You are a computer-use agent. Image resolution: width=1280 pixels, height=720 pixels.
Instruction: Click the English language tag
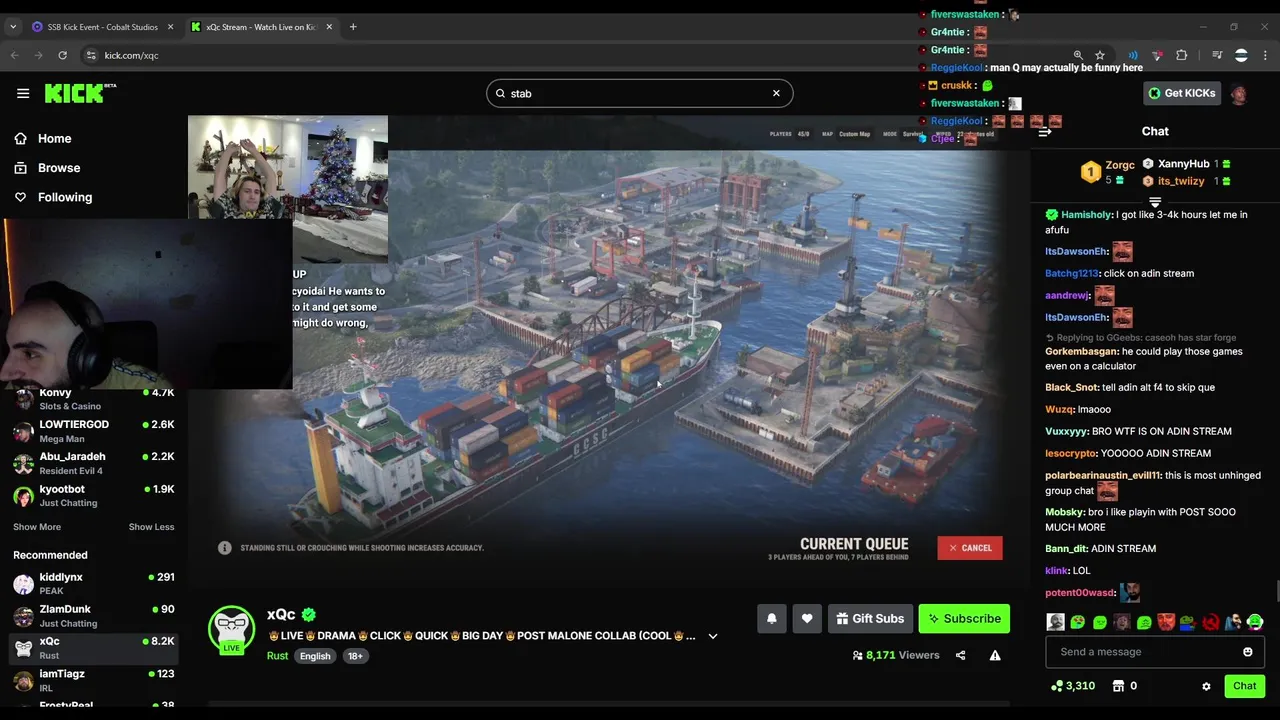(x=315, y=656)
